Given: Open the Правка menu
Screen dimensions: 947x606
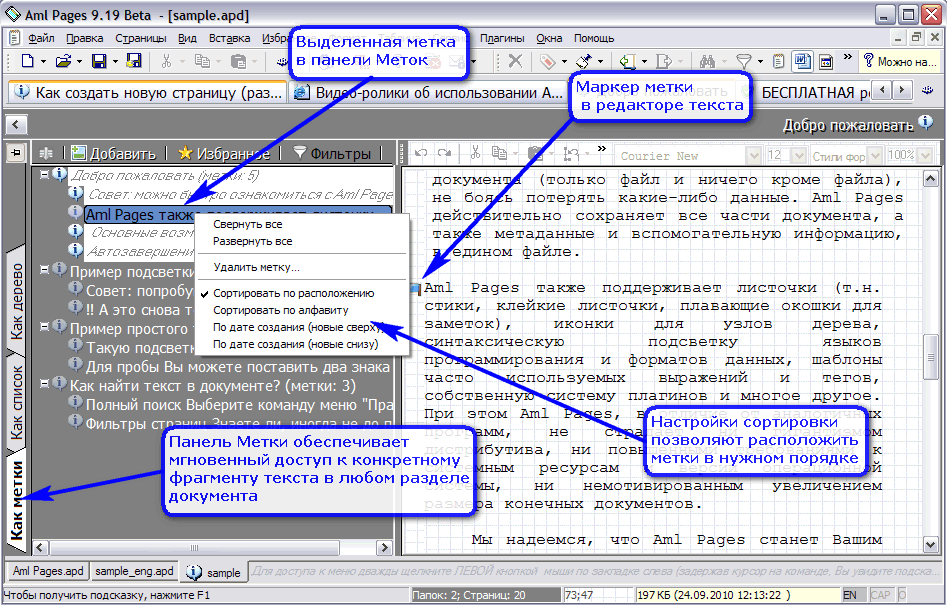Looking at the screenshot, I should coord(85,38).
